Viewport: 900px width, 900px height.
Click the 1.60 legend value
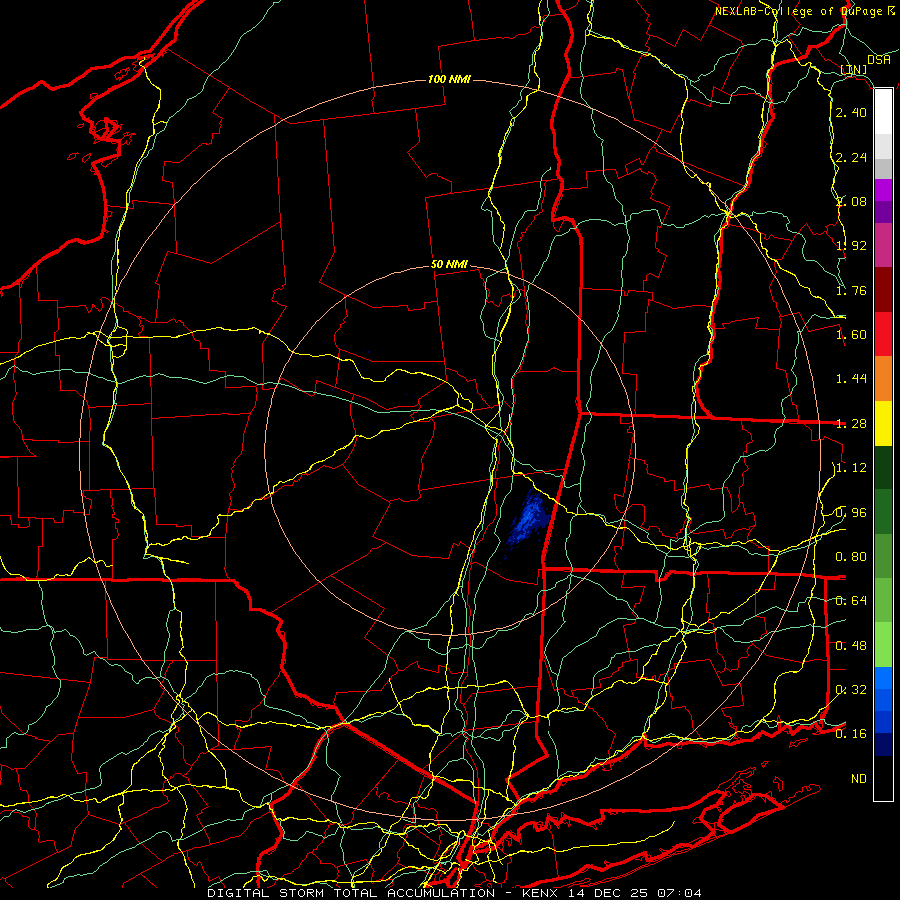851,335
